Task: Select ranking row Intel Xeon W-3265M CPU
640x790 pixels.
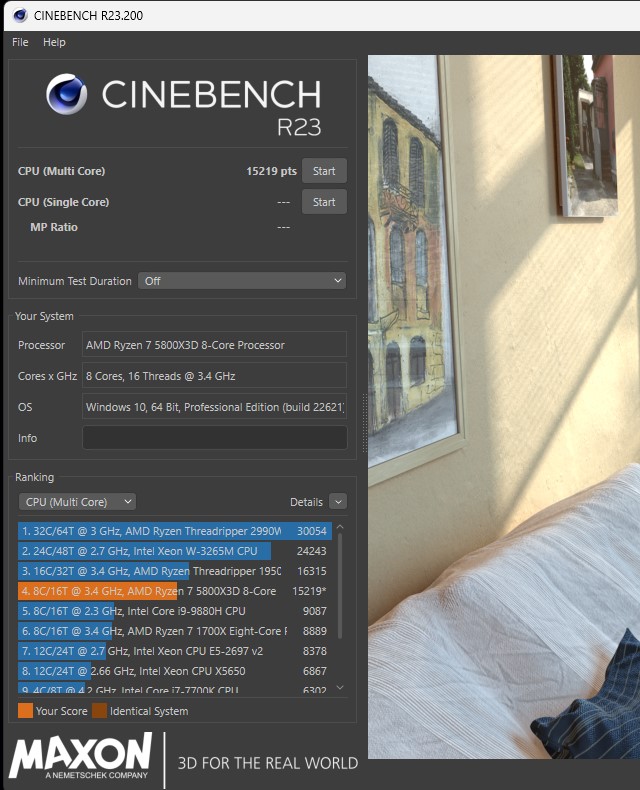Action: pyautogui.click(x=174, y=551)
